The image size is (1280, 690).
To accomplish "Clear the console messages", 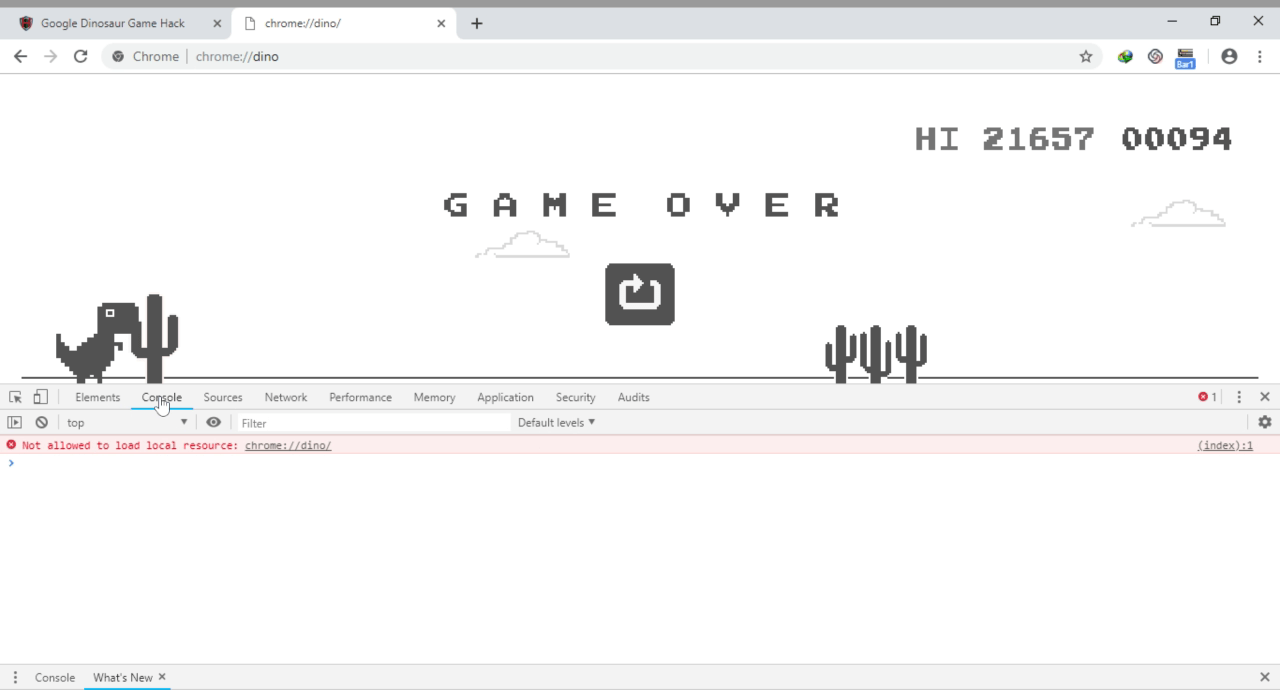I will pyautogui.click(x=41, y=422).
